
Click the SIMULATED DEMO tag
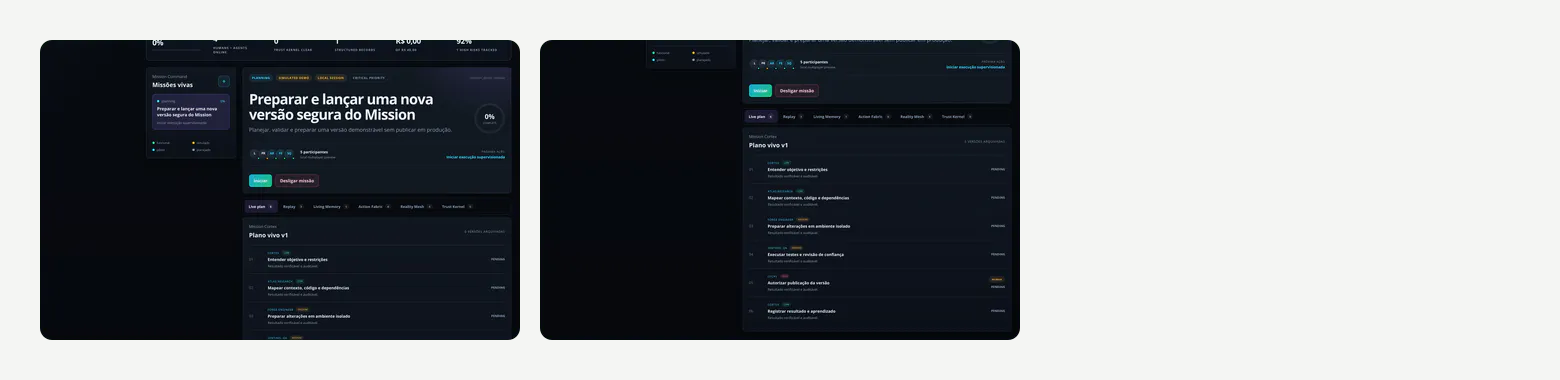294,77
